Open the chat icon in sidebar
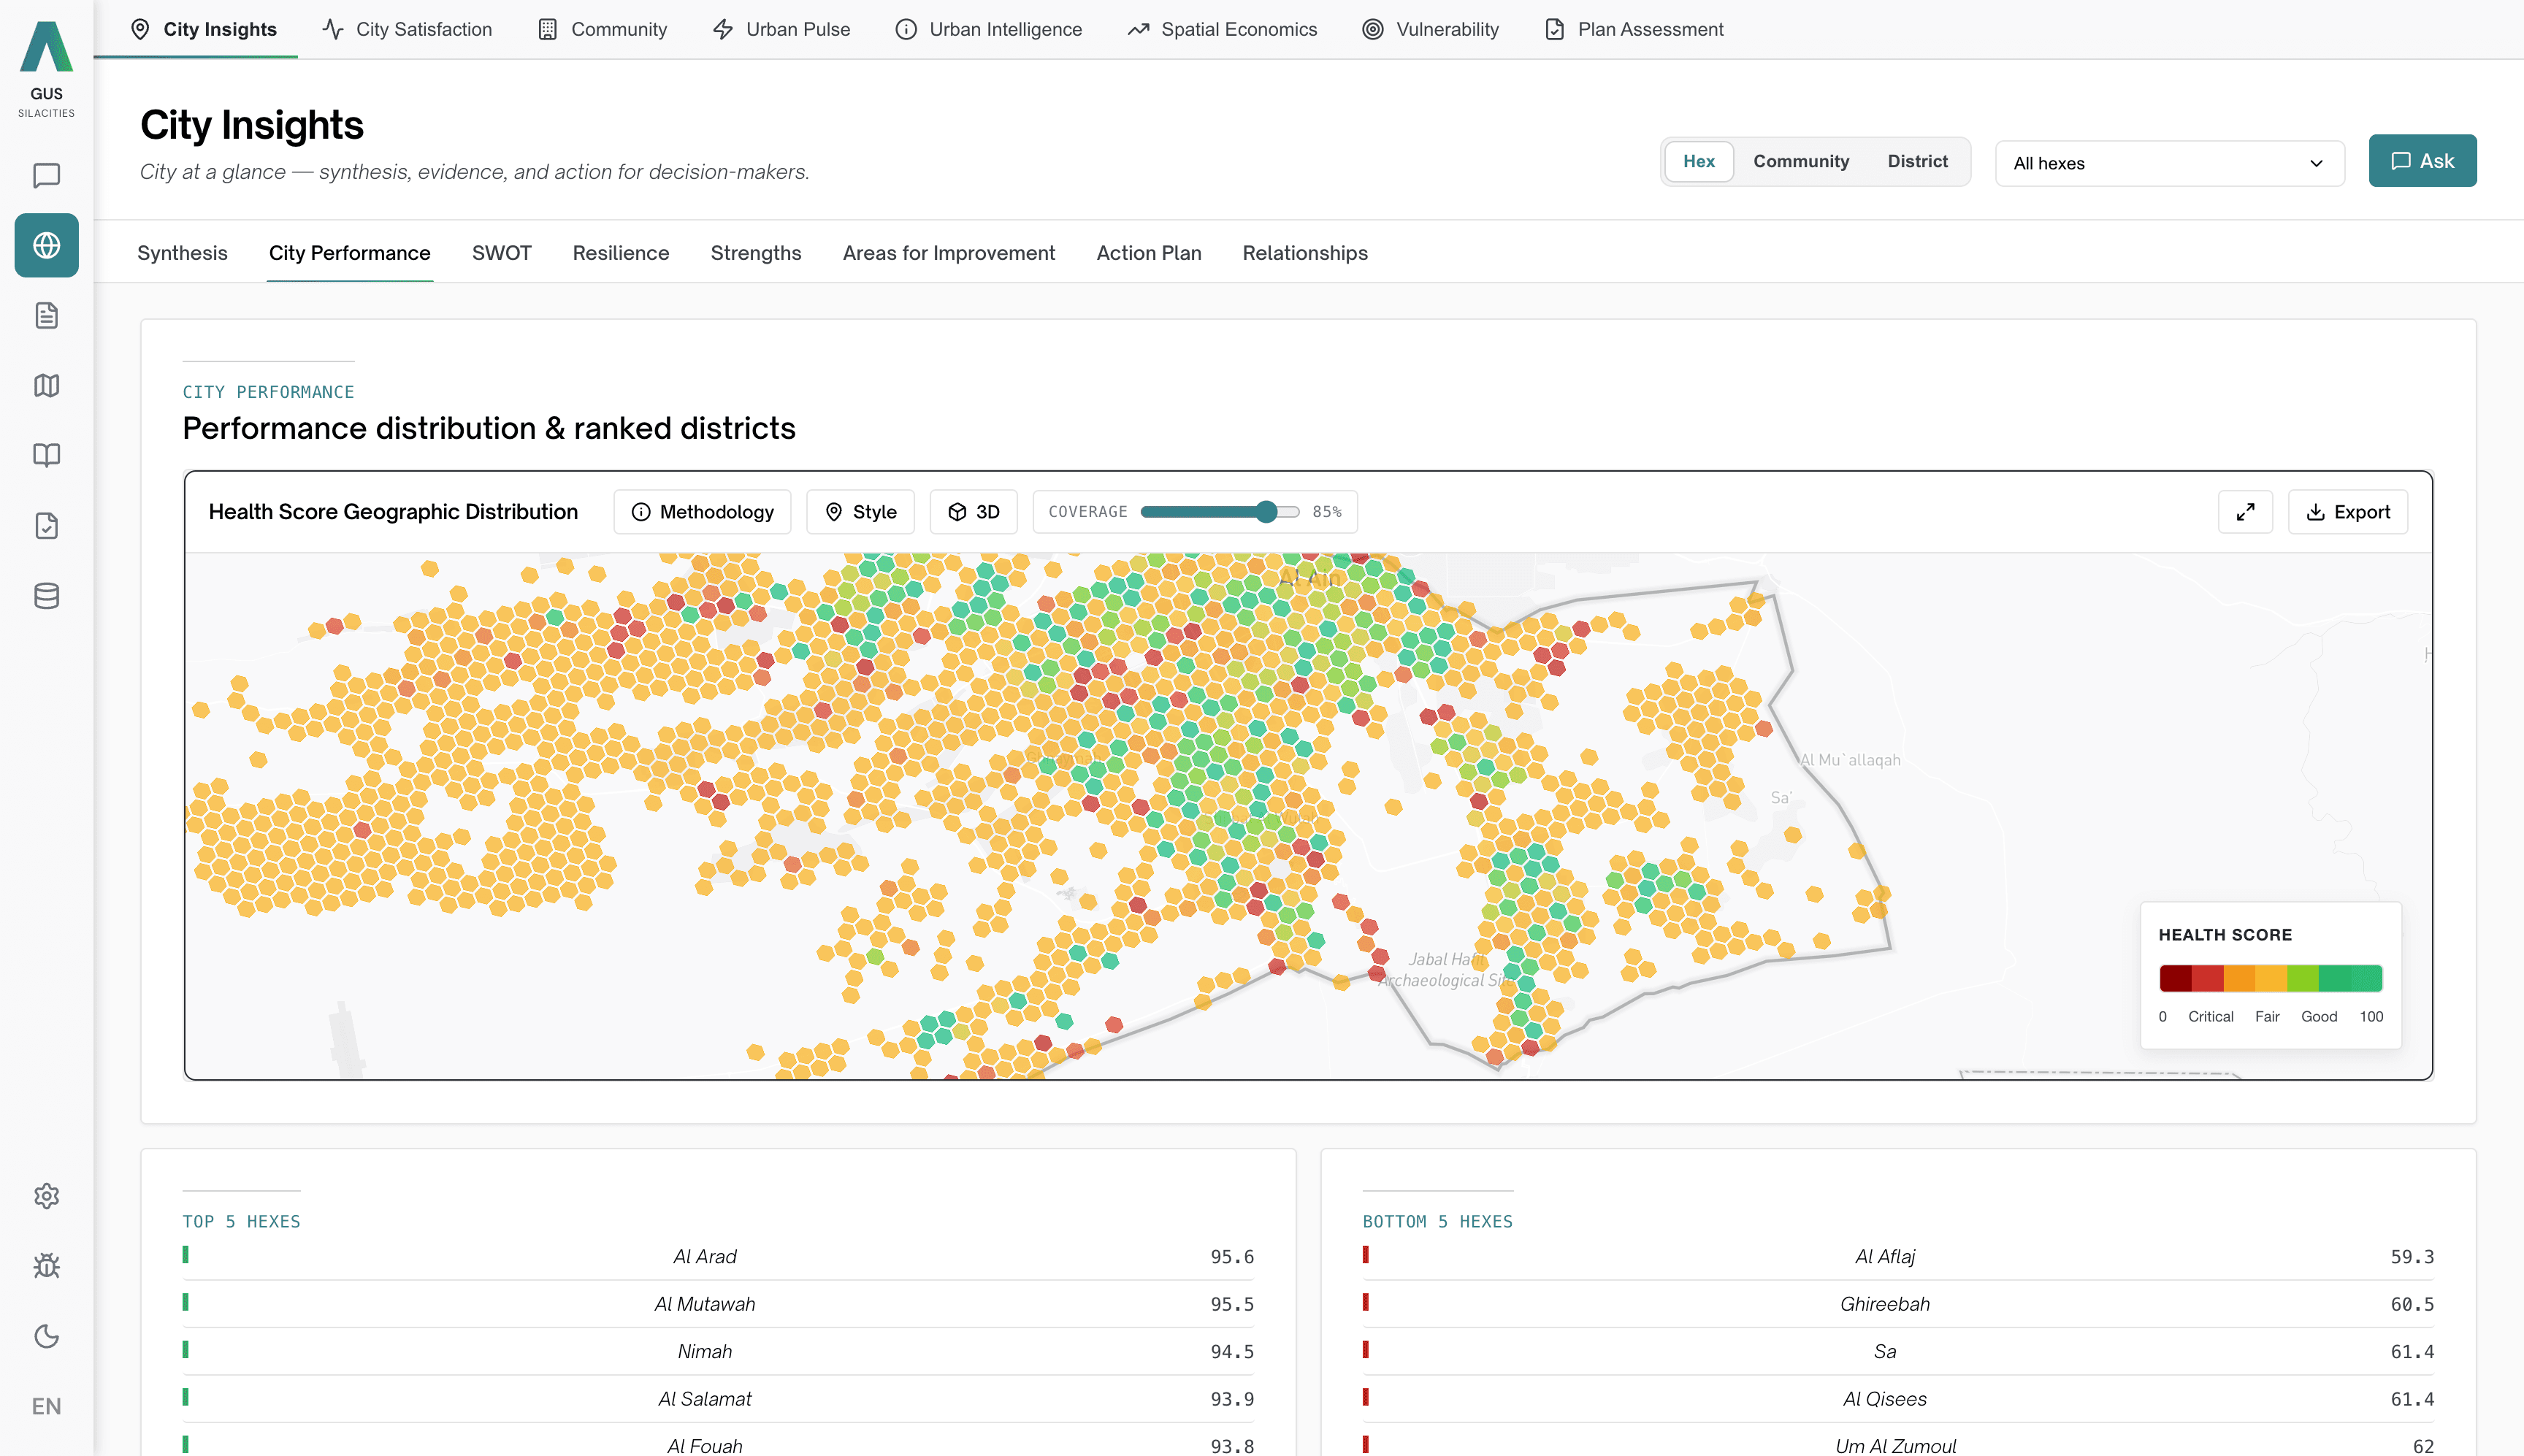The image size is (2524, 1456). (x=46, y=176)
